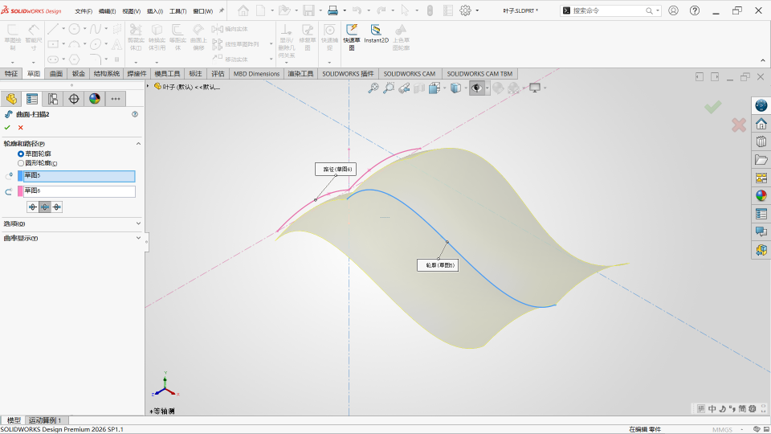Screen dimensions: 771x434
Task: Open the Options gear icon
Action: click(465, 10)
